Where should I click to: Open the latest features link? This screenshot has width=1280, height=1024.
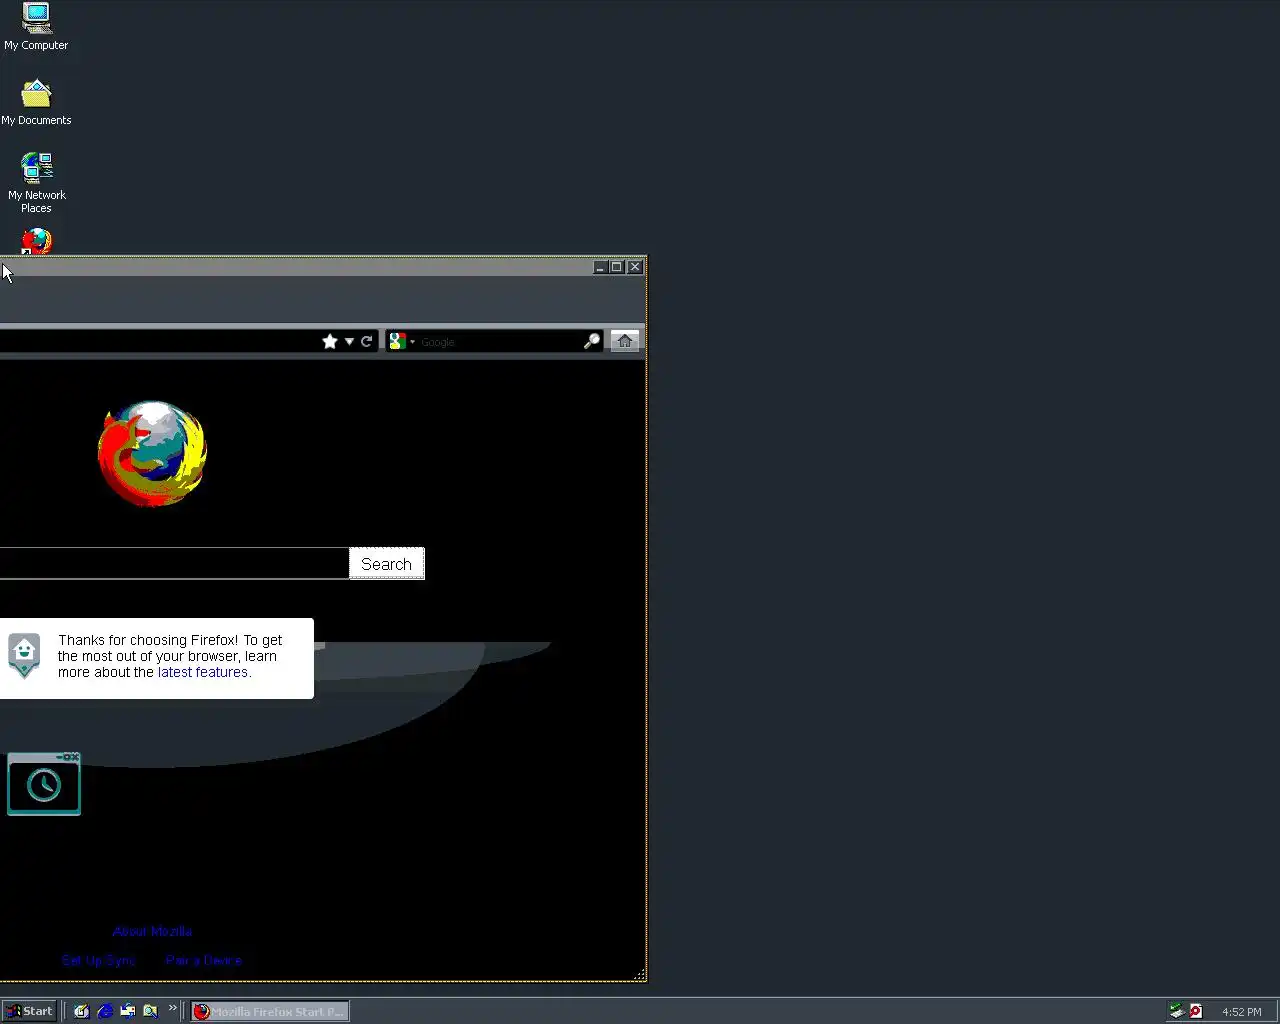tap(203, 672)
